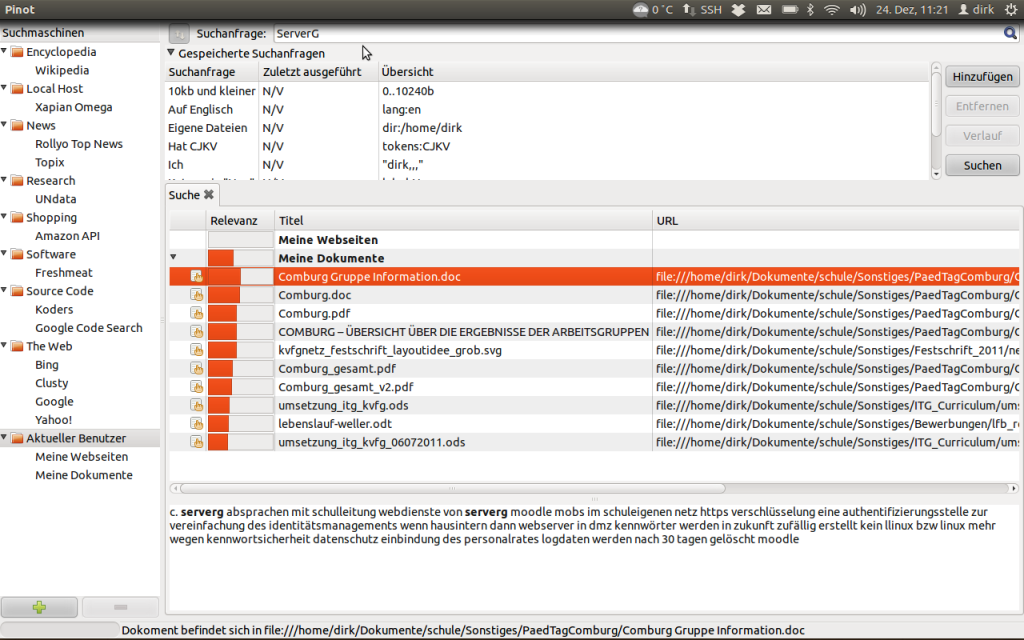This screenshot has height=640, width=1024.
Task: Collapse the Meine Dokumente results group
Action: [174, 258]
